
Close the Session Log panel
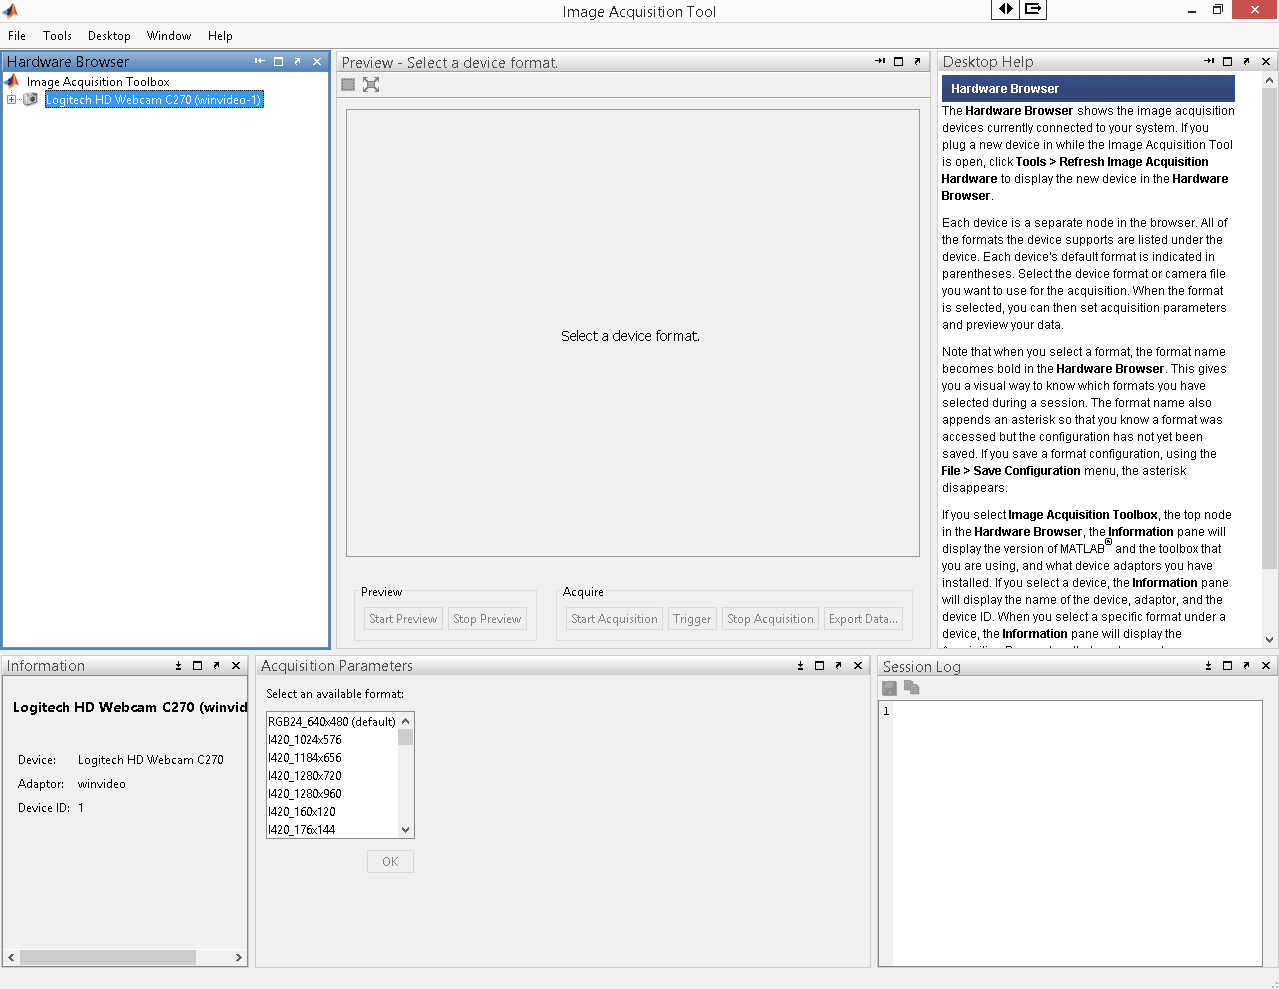[x=1265, y=666]
